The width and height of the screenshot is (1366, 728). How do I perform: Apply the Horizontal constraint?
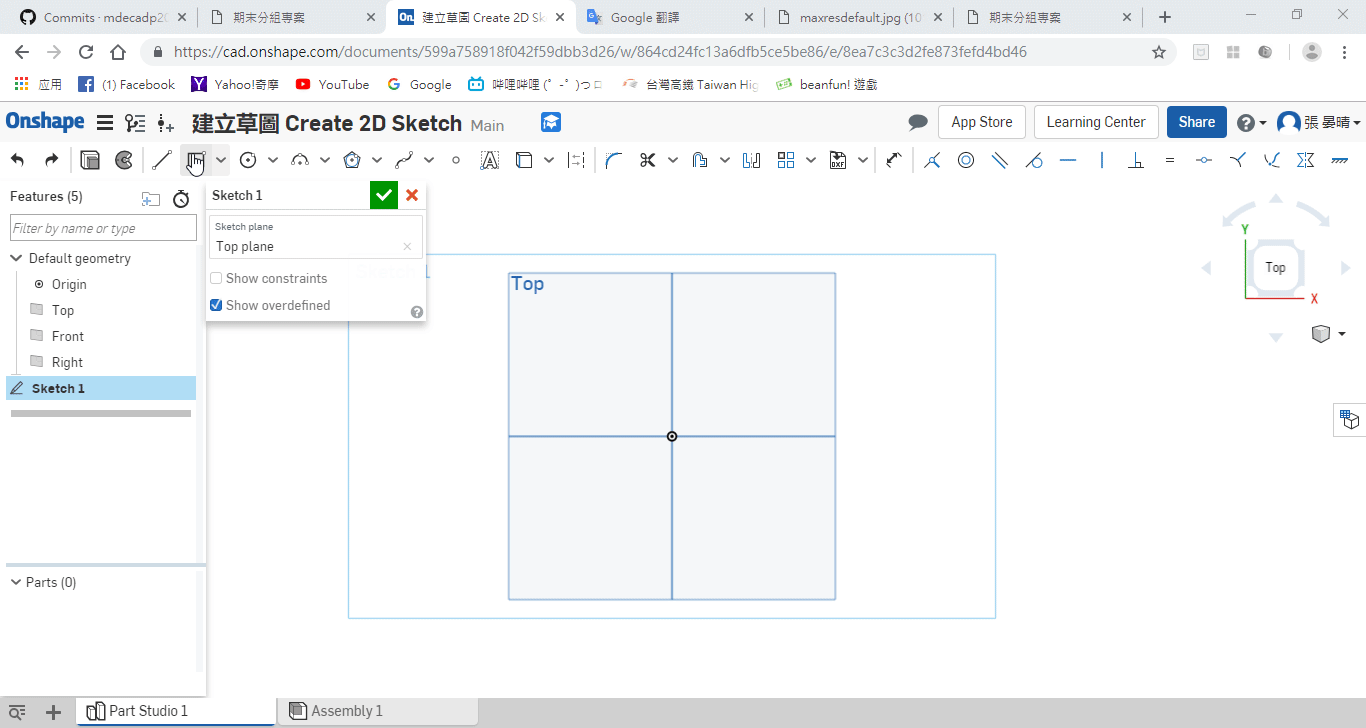(1068, 160)
